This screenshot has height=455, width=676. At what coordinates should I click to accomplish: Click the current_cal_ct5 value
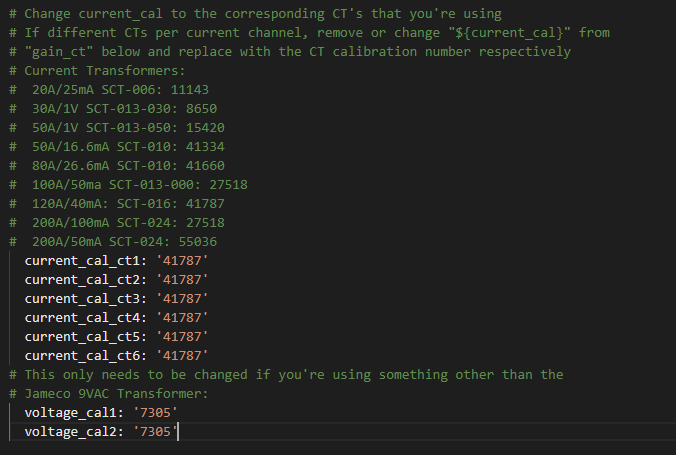point(182,337)
